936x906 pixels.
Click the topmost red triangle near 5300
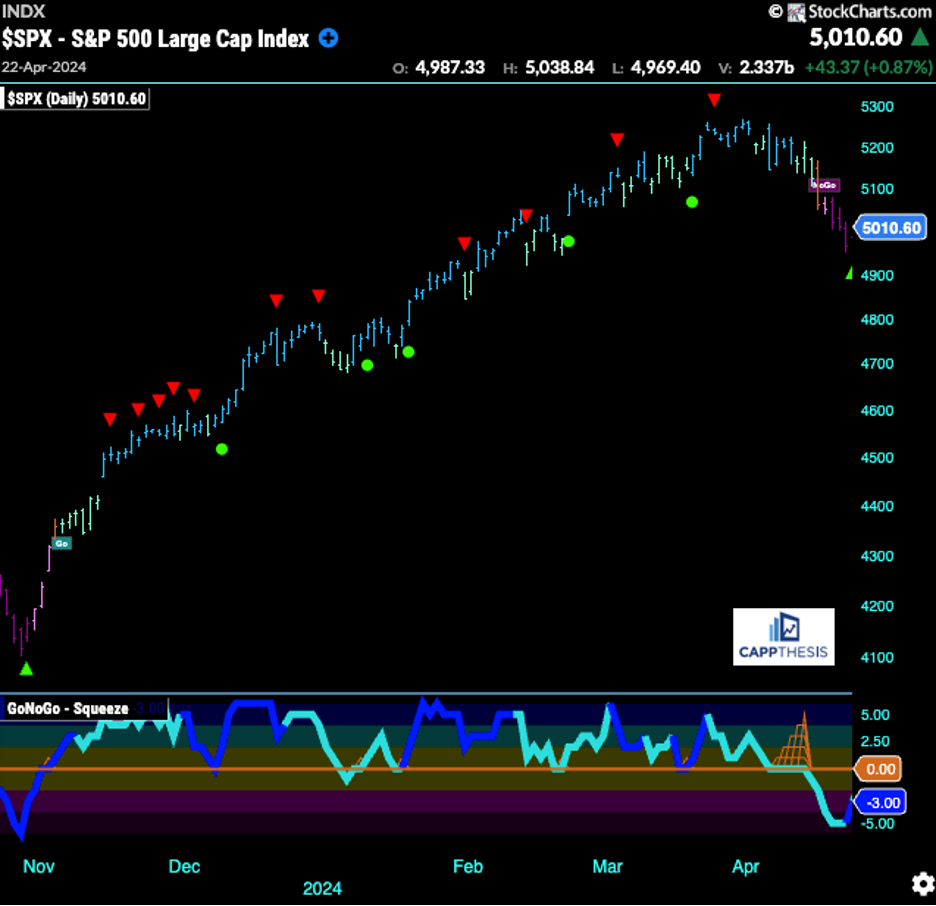tap(714, 99)
